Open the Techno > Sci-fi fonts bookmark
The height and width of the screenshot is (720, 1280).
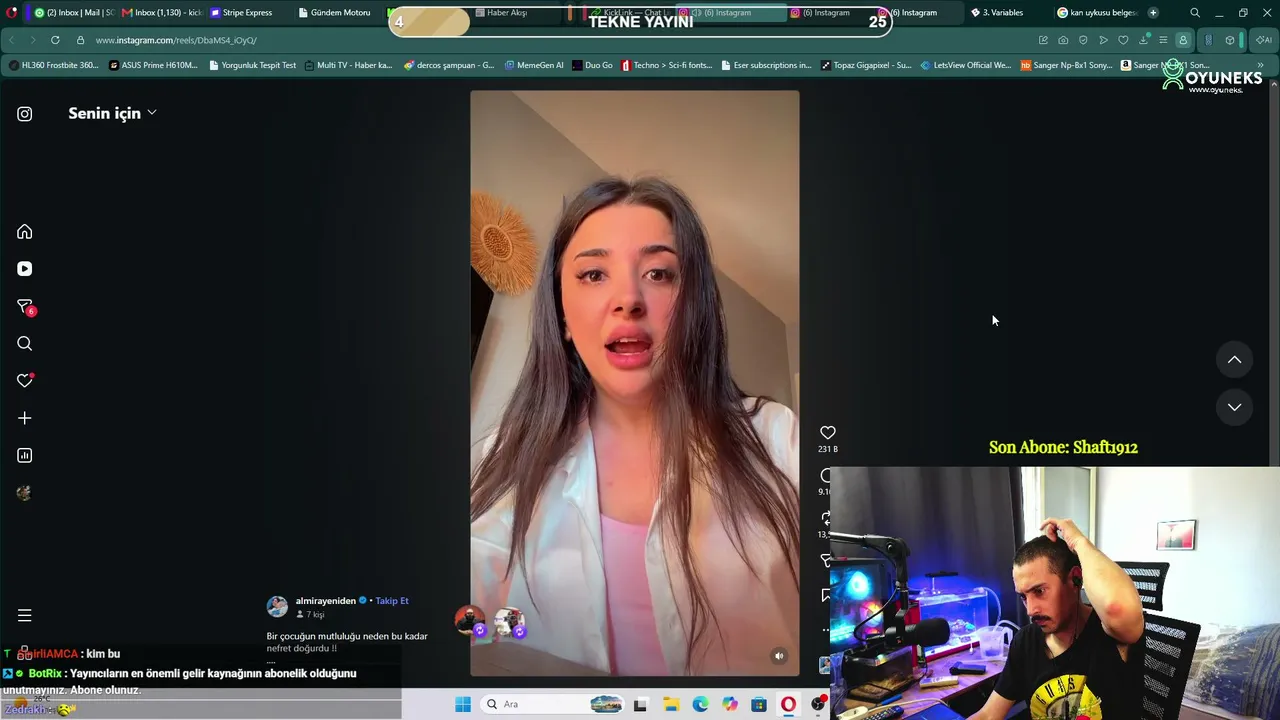pos(667,65)
